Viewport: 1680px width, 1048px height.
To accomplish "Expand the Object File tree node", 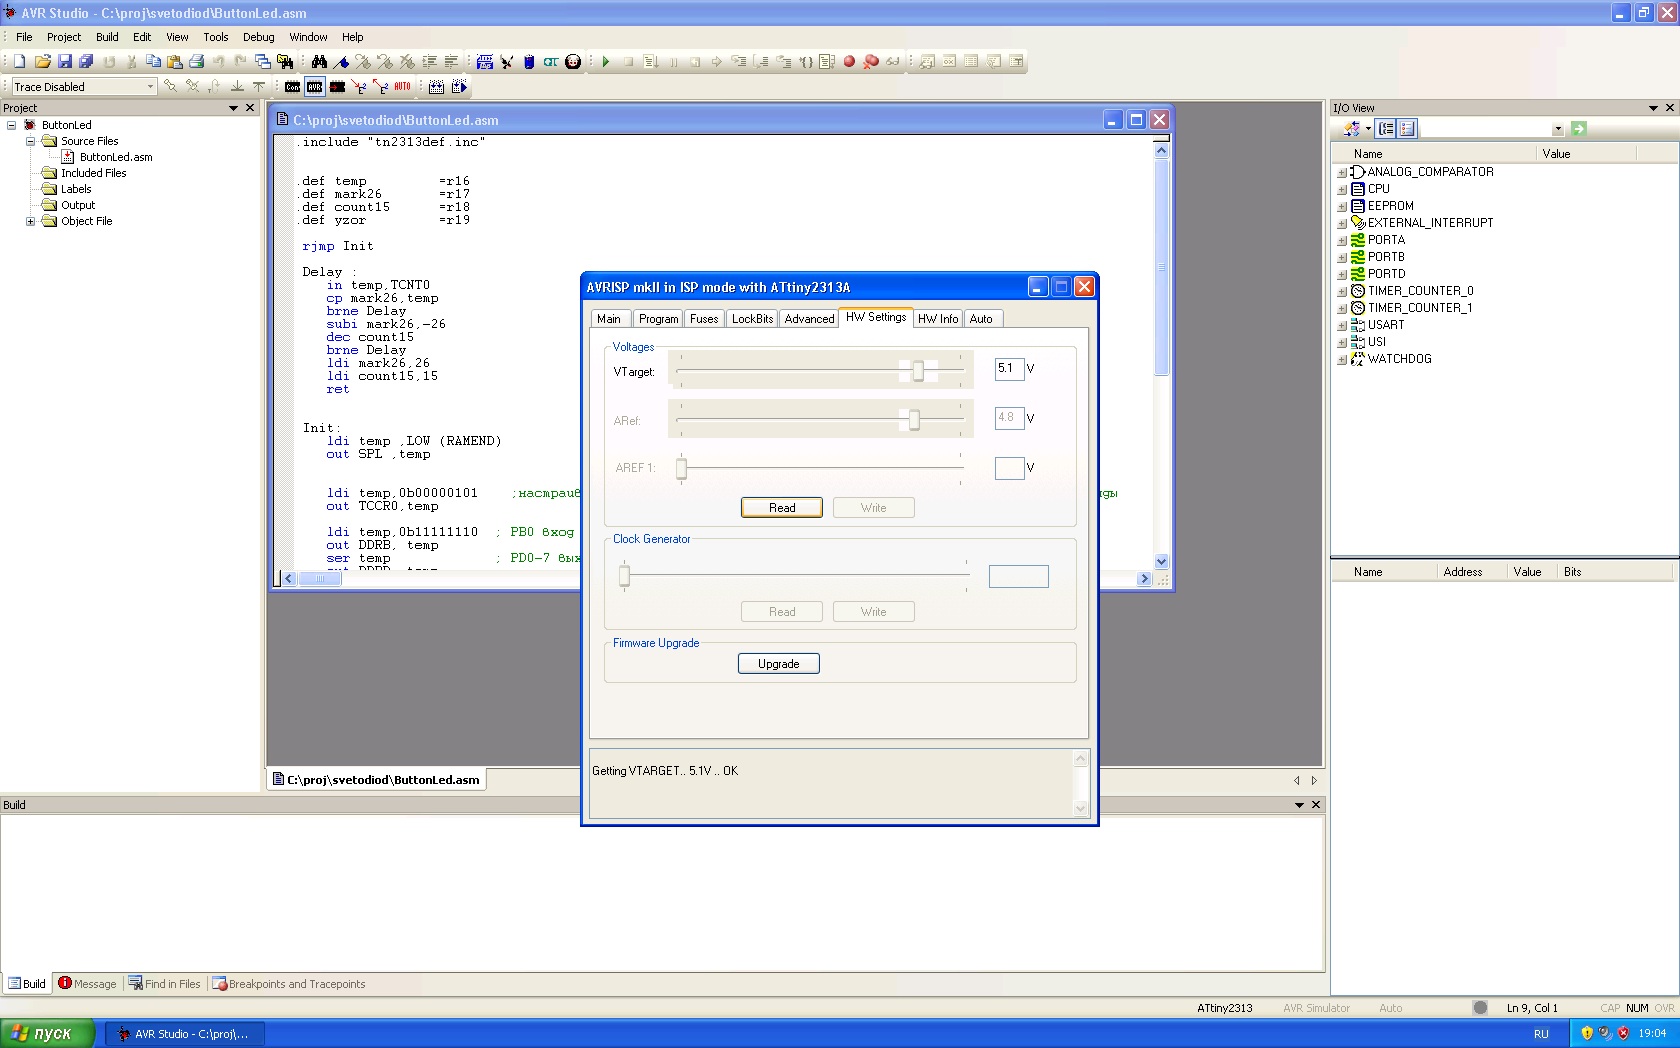I will coord(30,221).
